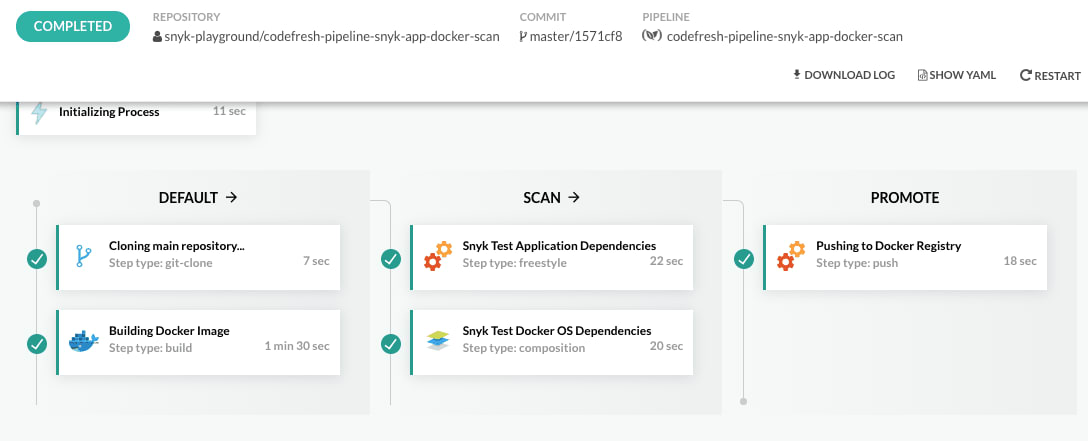Click the '7 sec' duration

[316, 261]
